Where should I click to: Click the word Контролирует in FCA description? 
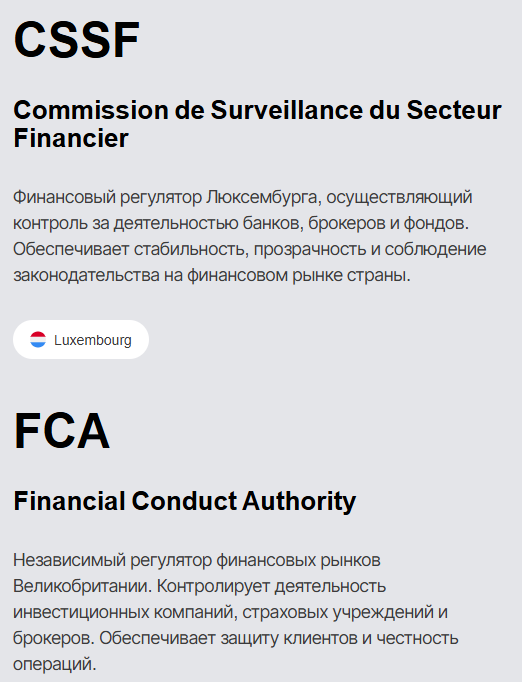click(213, 586)
